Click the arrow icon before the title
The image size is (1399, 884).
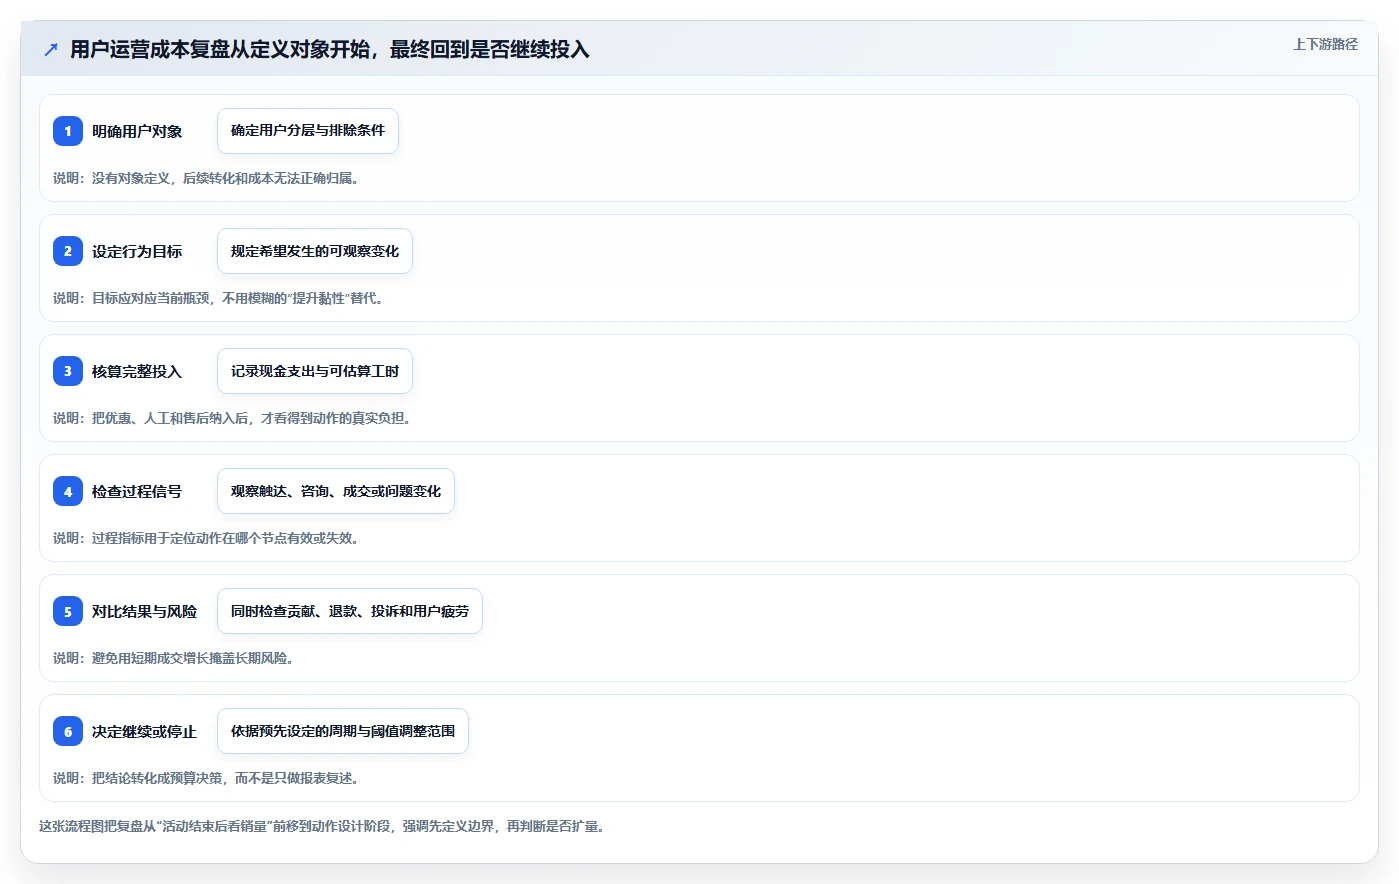(x=51, y=49)
